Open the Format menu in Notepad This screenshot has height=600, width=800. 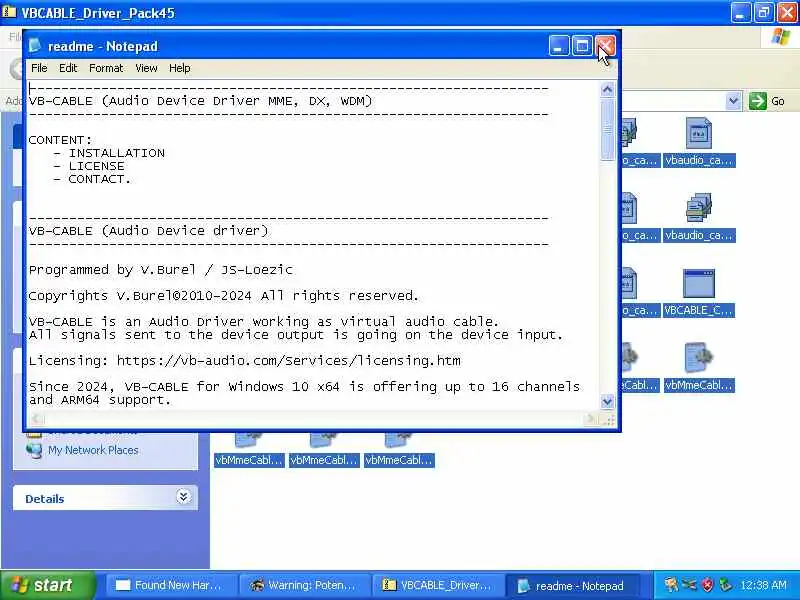point(106,68)
